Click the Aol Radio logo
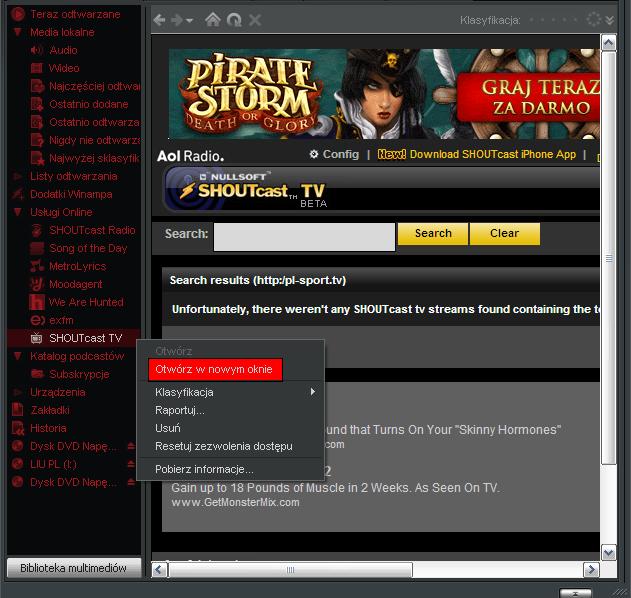 [x=190, y=156]
